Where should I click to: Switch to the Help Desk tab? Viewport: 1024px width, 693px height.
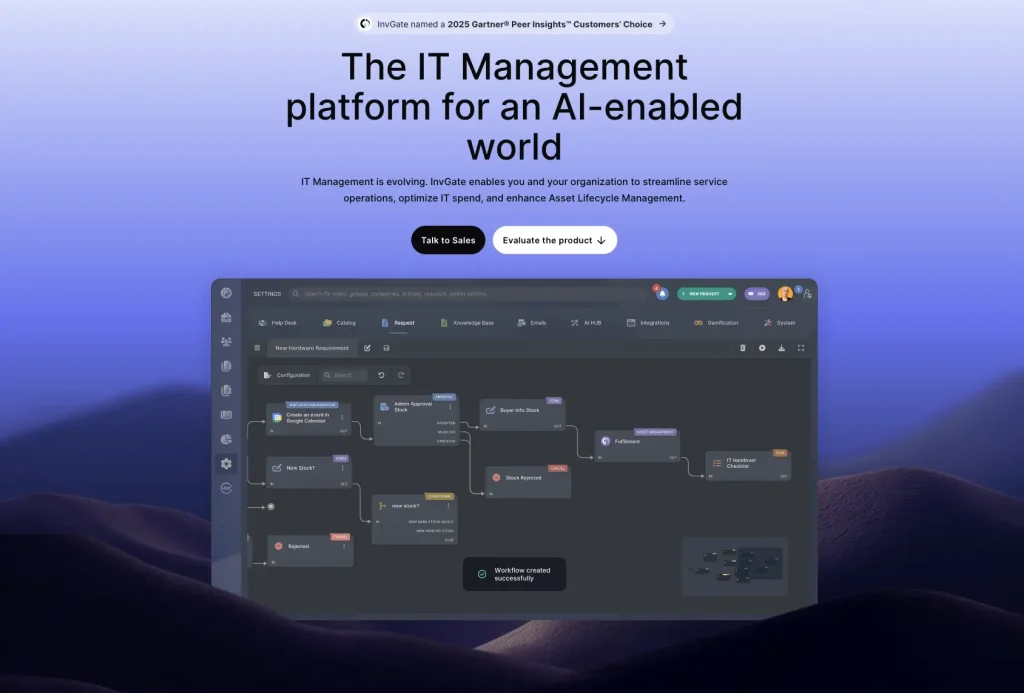pos(278,323)
